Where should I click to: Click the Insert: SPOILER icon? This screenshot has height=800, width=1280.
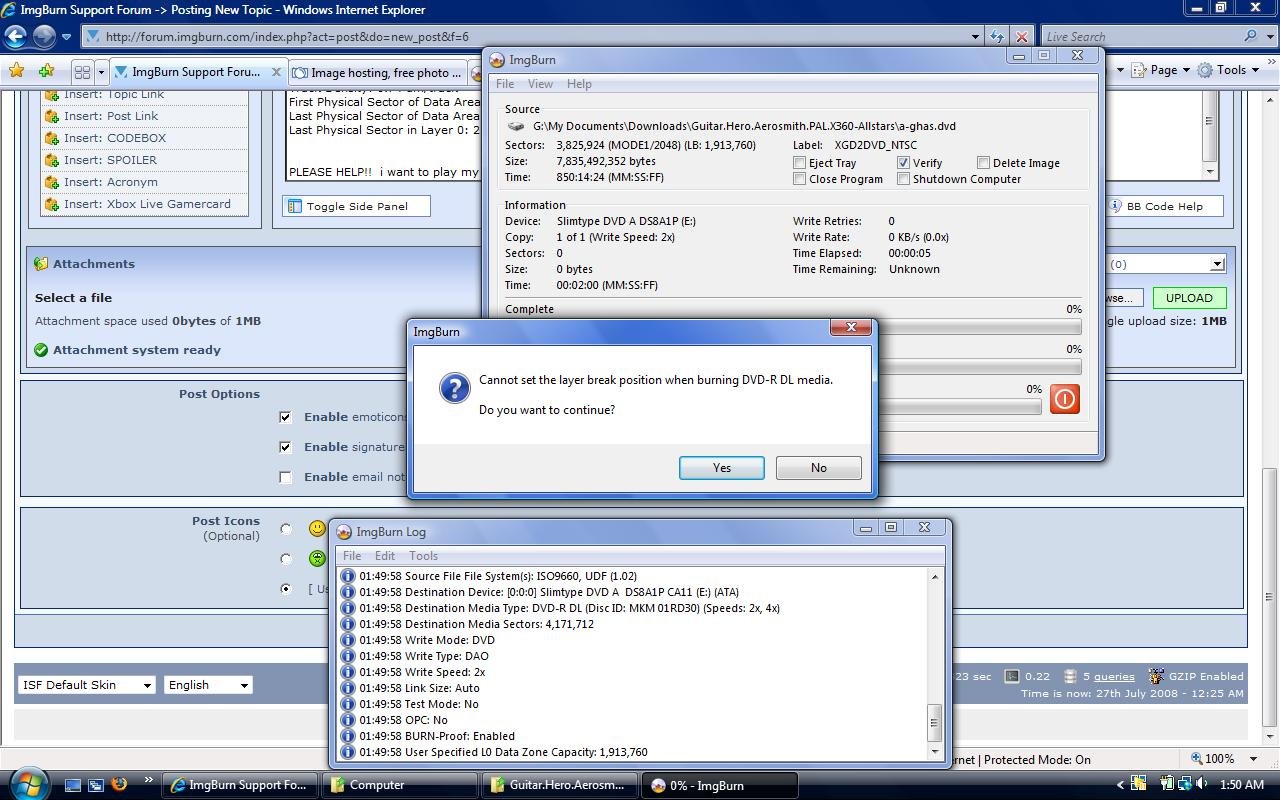(x=52, y=160)
